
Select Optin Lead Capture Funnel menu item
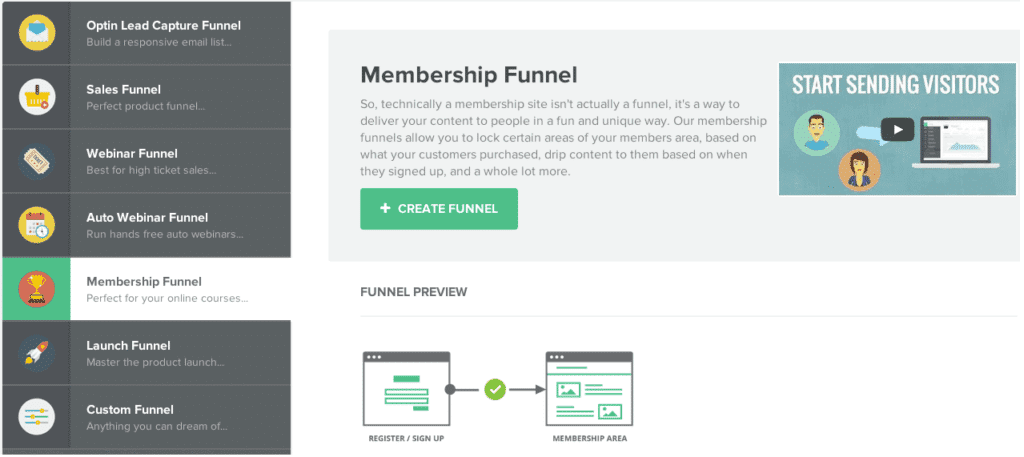(x=146, y=33)
